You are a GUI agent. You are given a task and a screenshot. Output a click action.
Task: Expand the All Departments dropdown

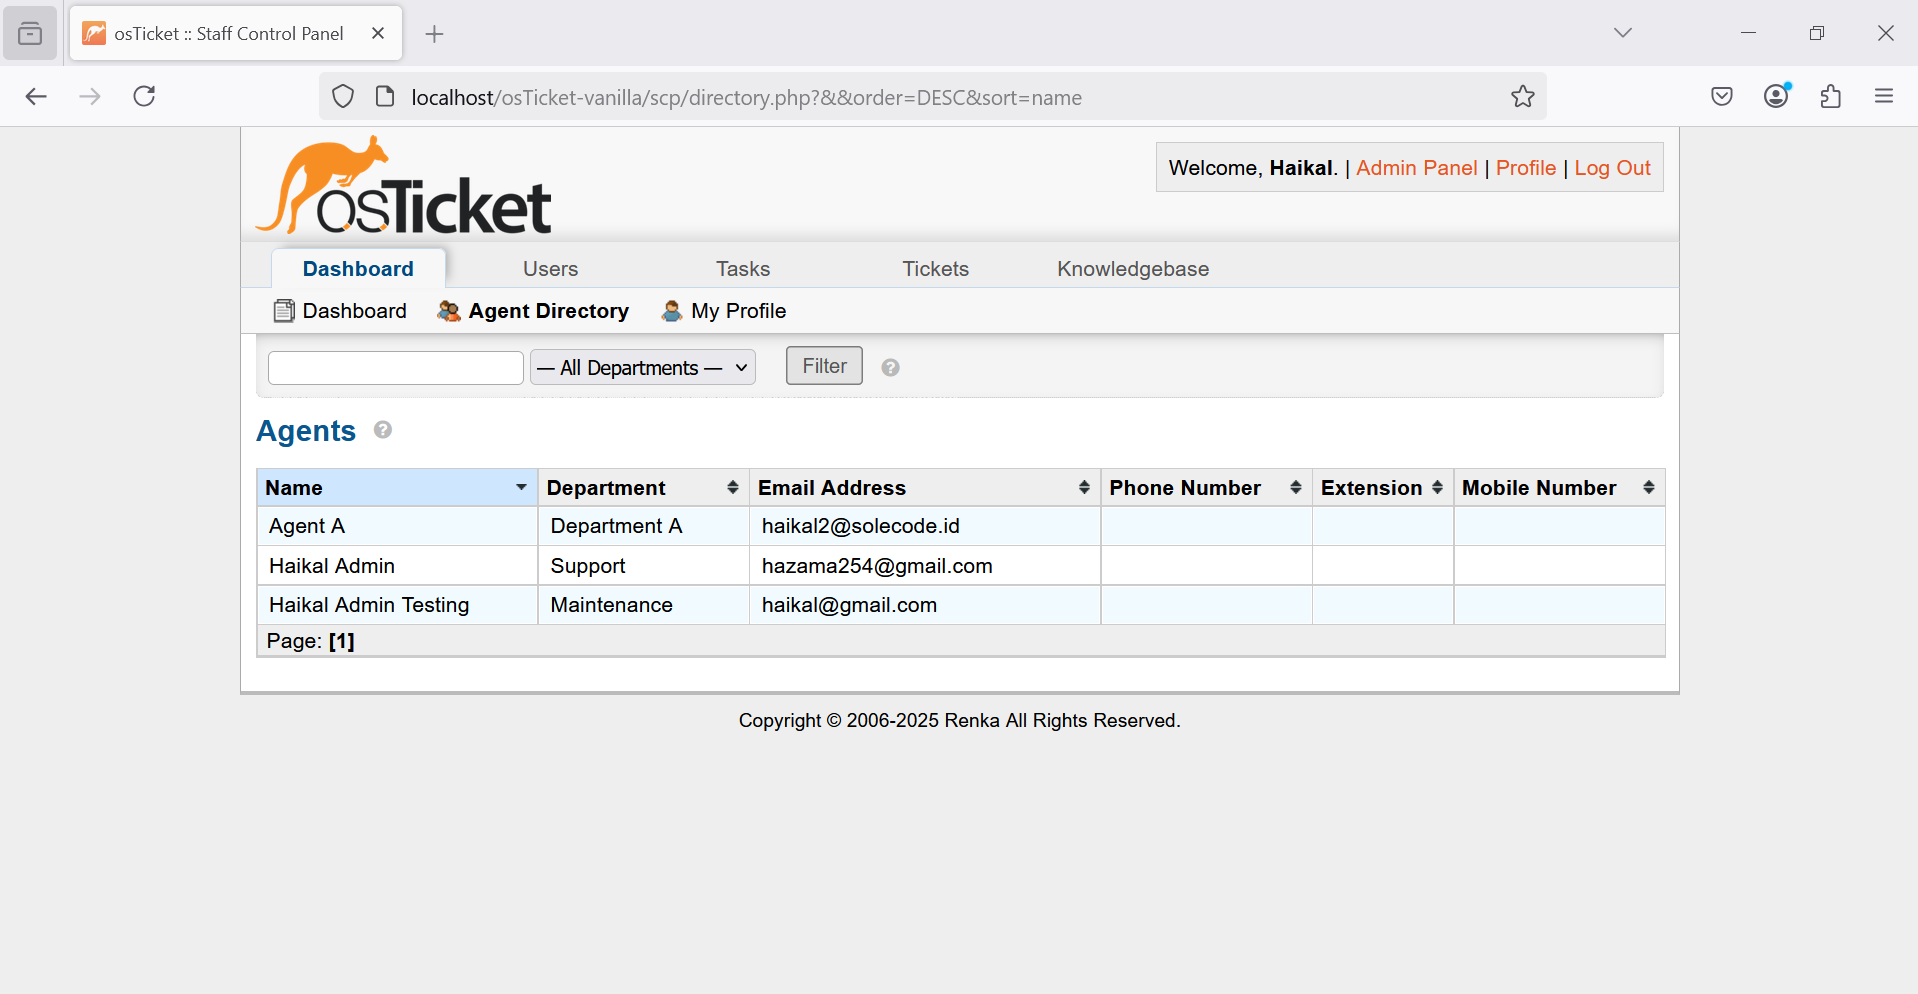pos(642,368)
